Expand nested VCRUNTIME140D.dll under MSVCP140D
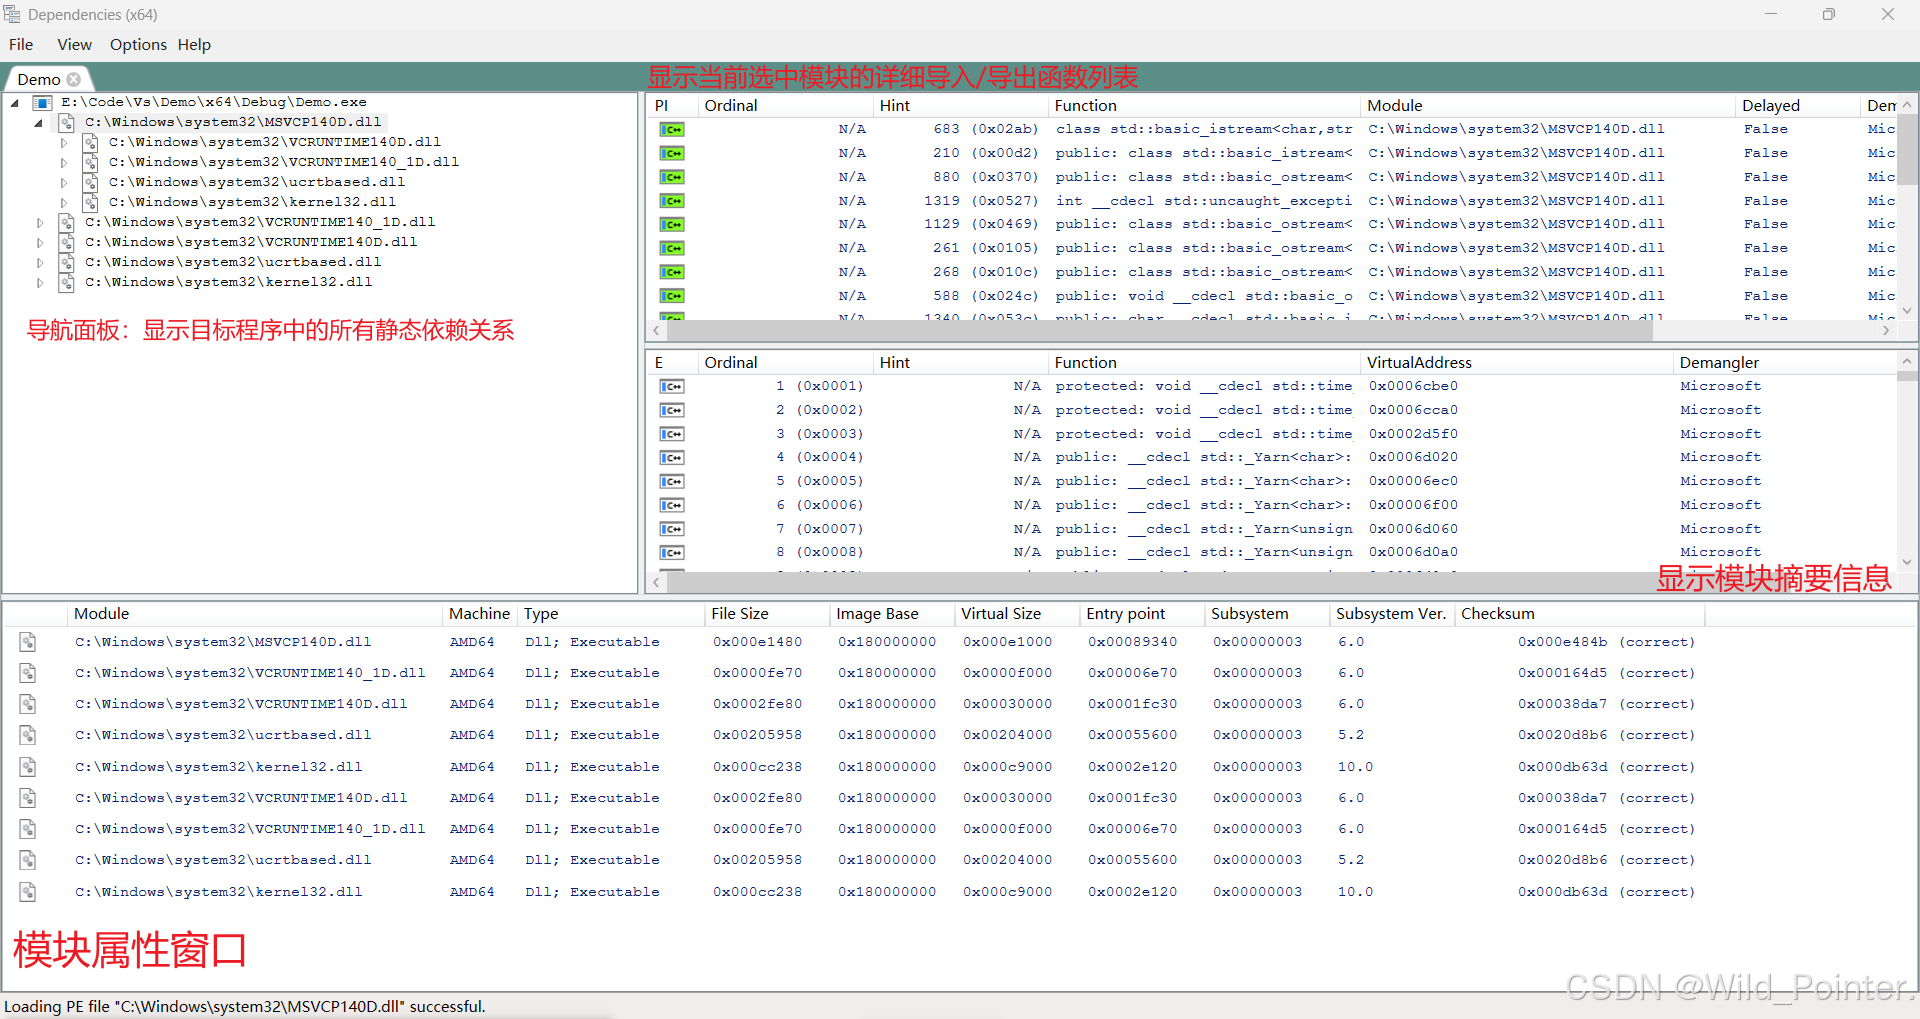Viewport: 1920px width, 1019px height. point(63,142)
